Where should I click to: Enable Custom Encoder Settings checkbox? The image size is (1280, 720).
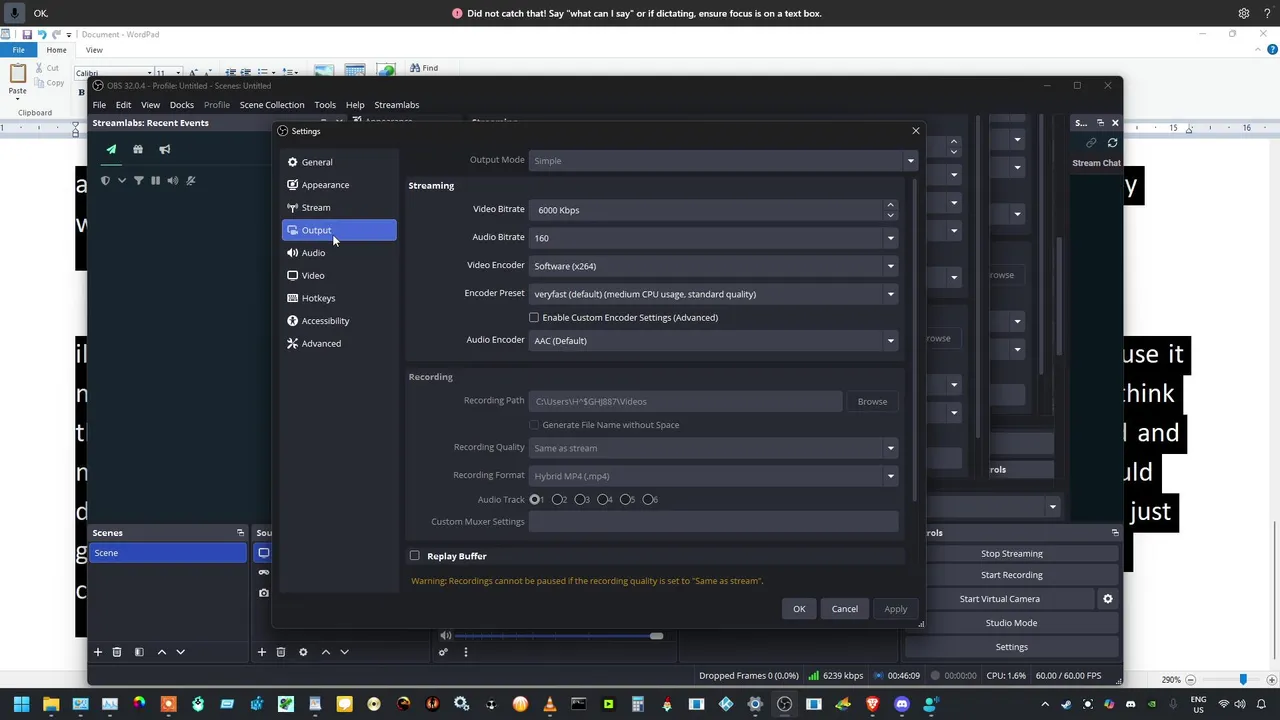[534, 318]
